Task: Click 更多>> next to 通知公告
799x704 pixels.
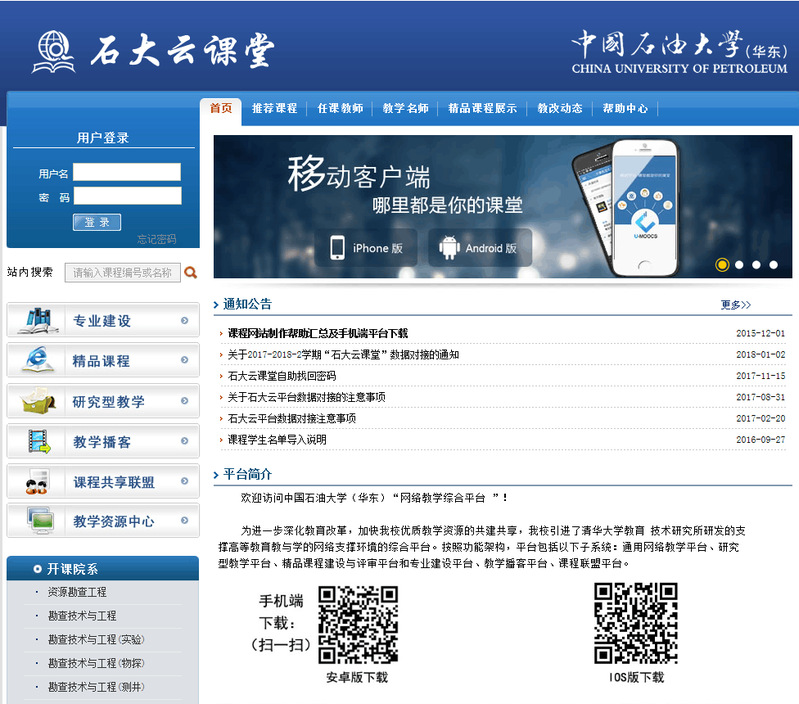Action: point(736,305)
